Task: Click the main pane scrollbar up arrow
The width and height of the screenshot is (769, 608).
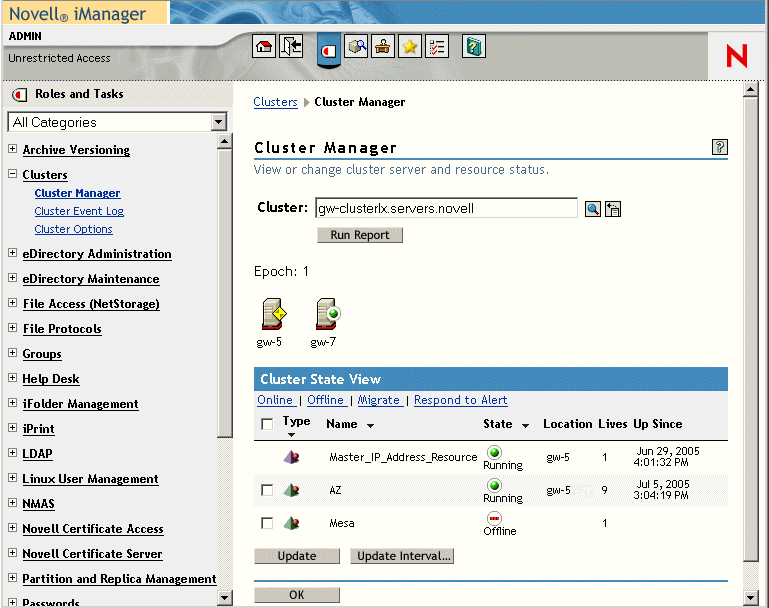Action: click(750, 90)
